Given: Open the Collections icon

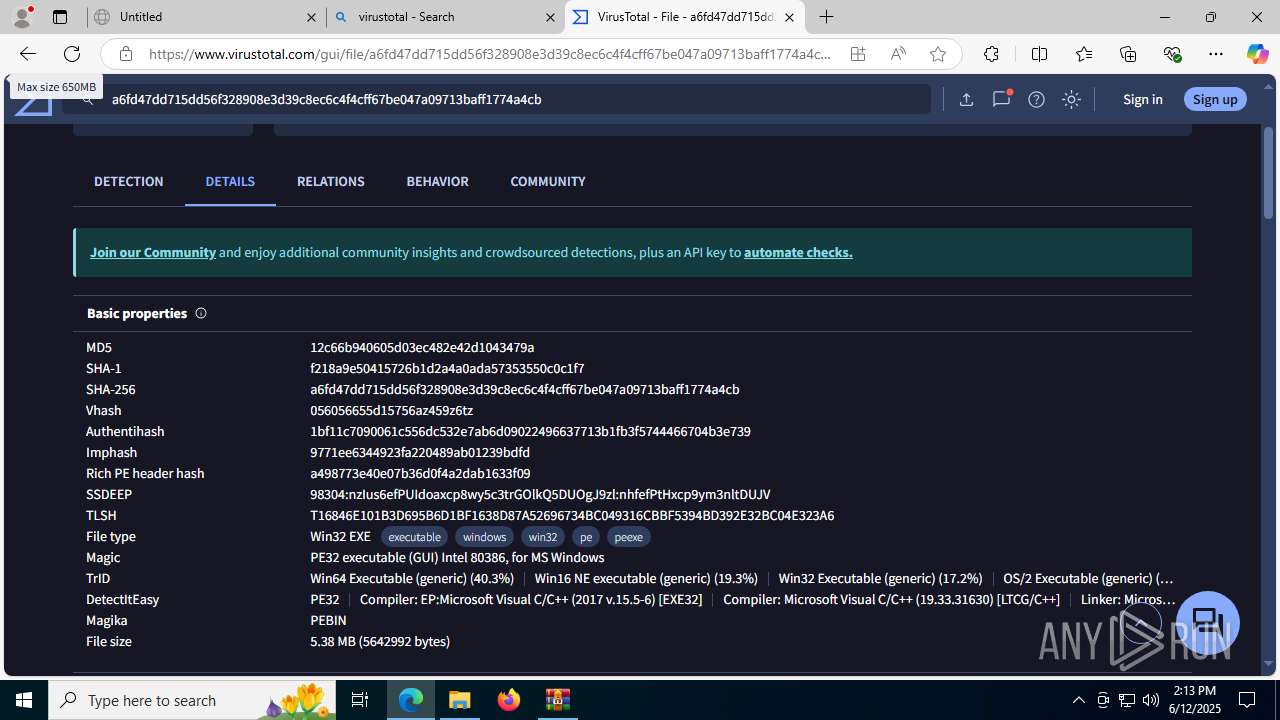Looking at the screenshot, I should tap(1128, 54).
